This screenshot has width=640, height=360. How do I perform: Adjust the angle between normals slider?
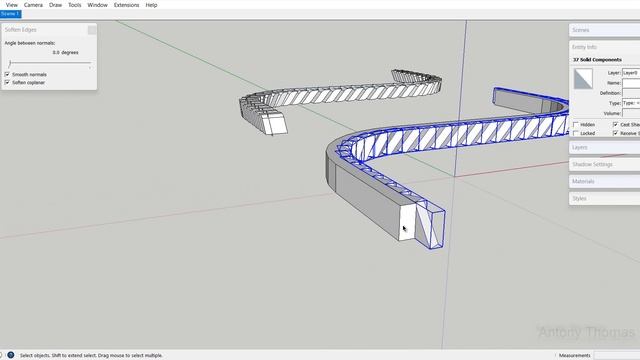[49, 63]
